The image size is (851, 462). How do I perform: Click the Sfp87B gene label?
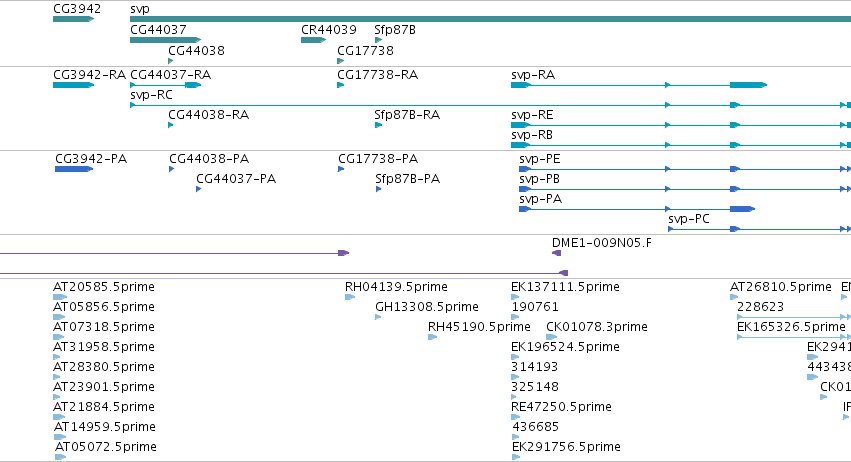395,30
